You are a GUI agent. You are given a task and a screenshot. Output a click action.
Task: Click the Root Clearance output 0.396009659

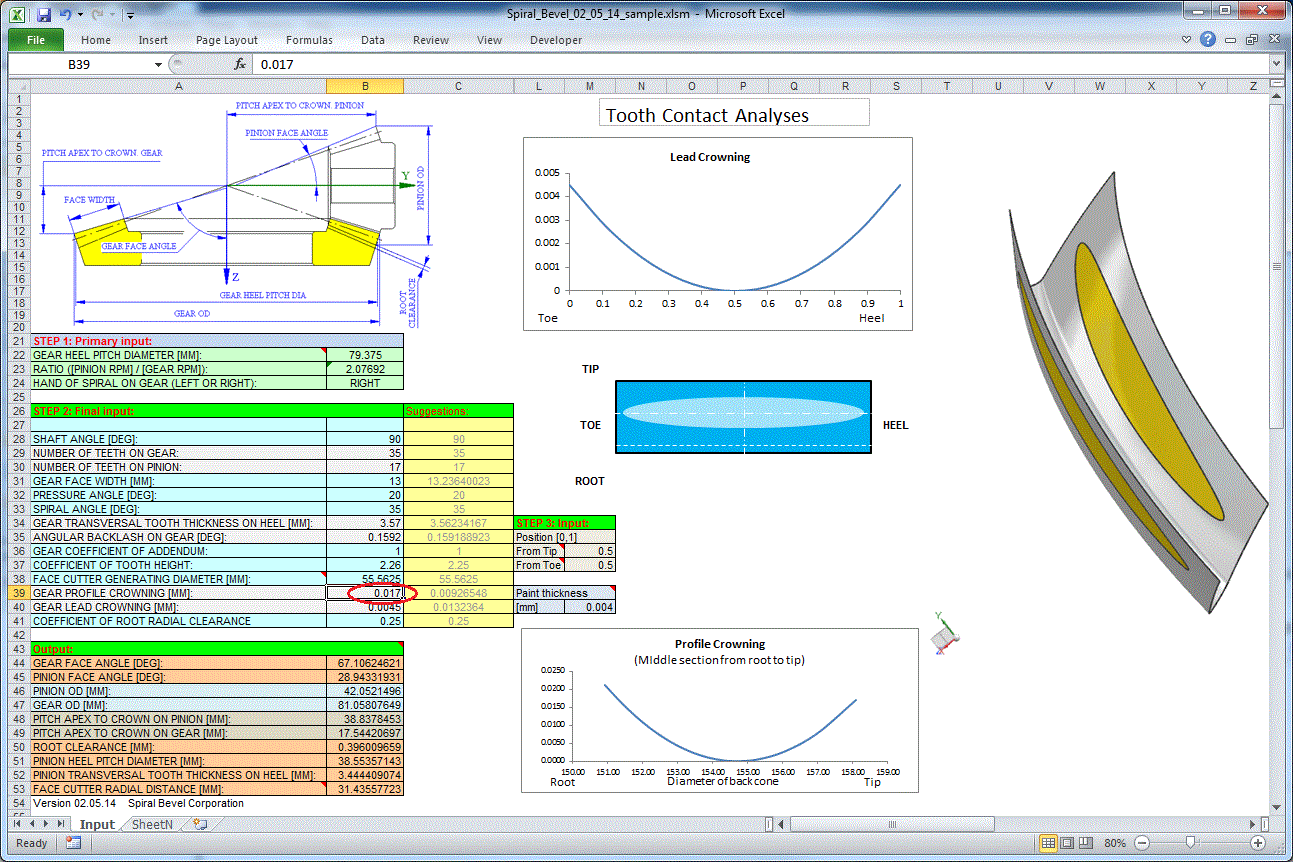[x=365, y=747]
